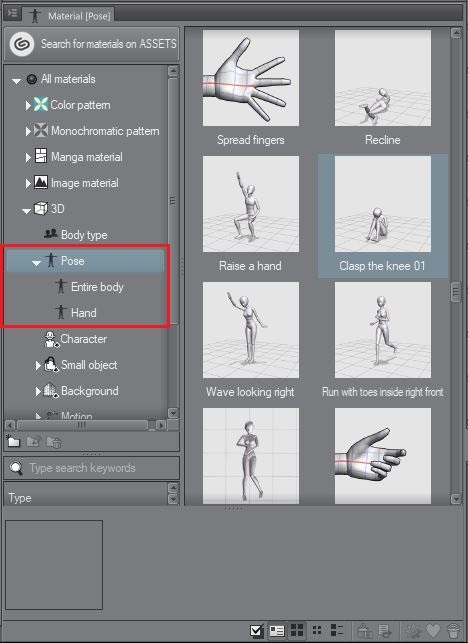Expand the Color pattern folder
Image resolution: width=468 pixels, height=643 pixels.
[x=28, y=105]
